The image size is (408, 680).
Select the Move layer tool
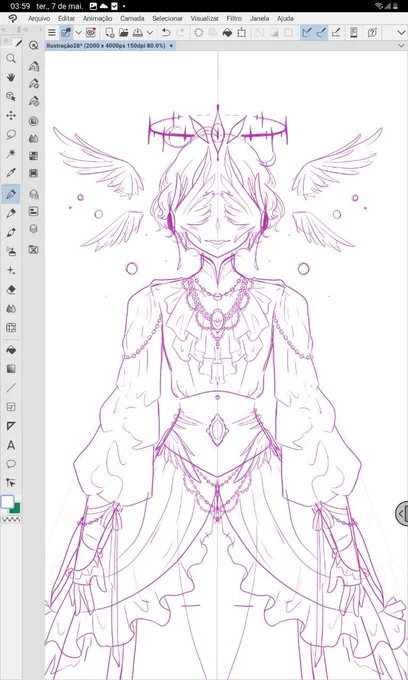coord(11,115)
